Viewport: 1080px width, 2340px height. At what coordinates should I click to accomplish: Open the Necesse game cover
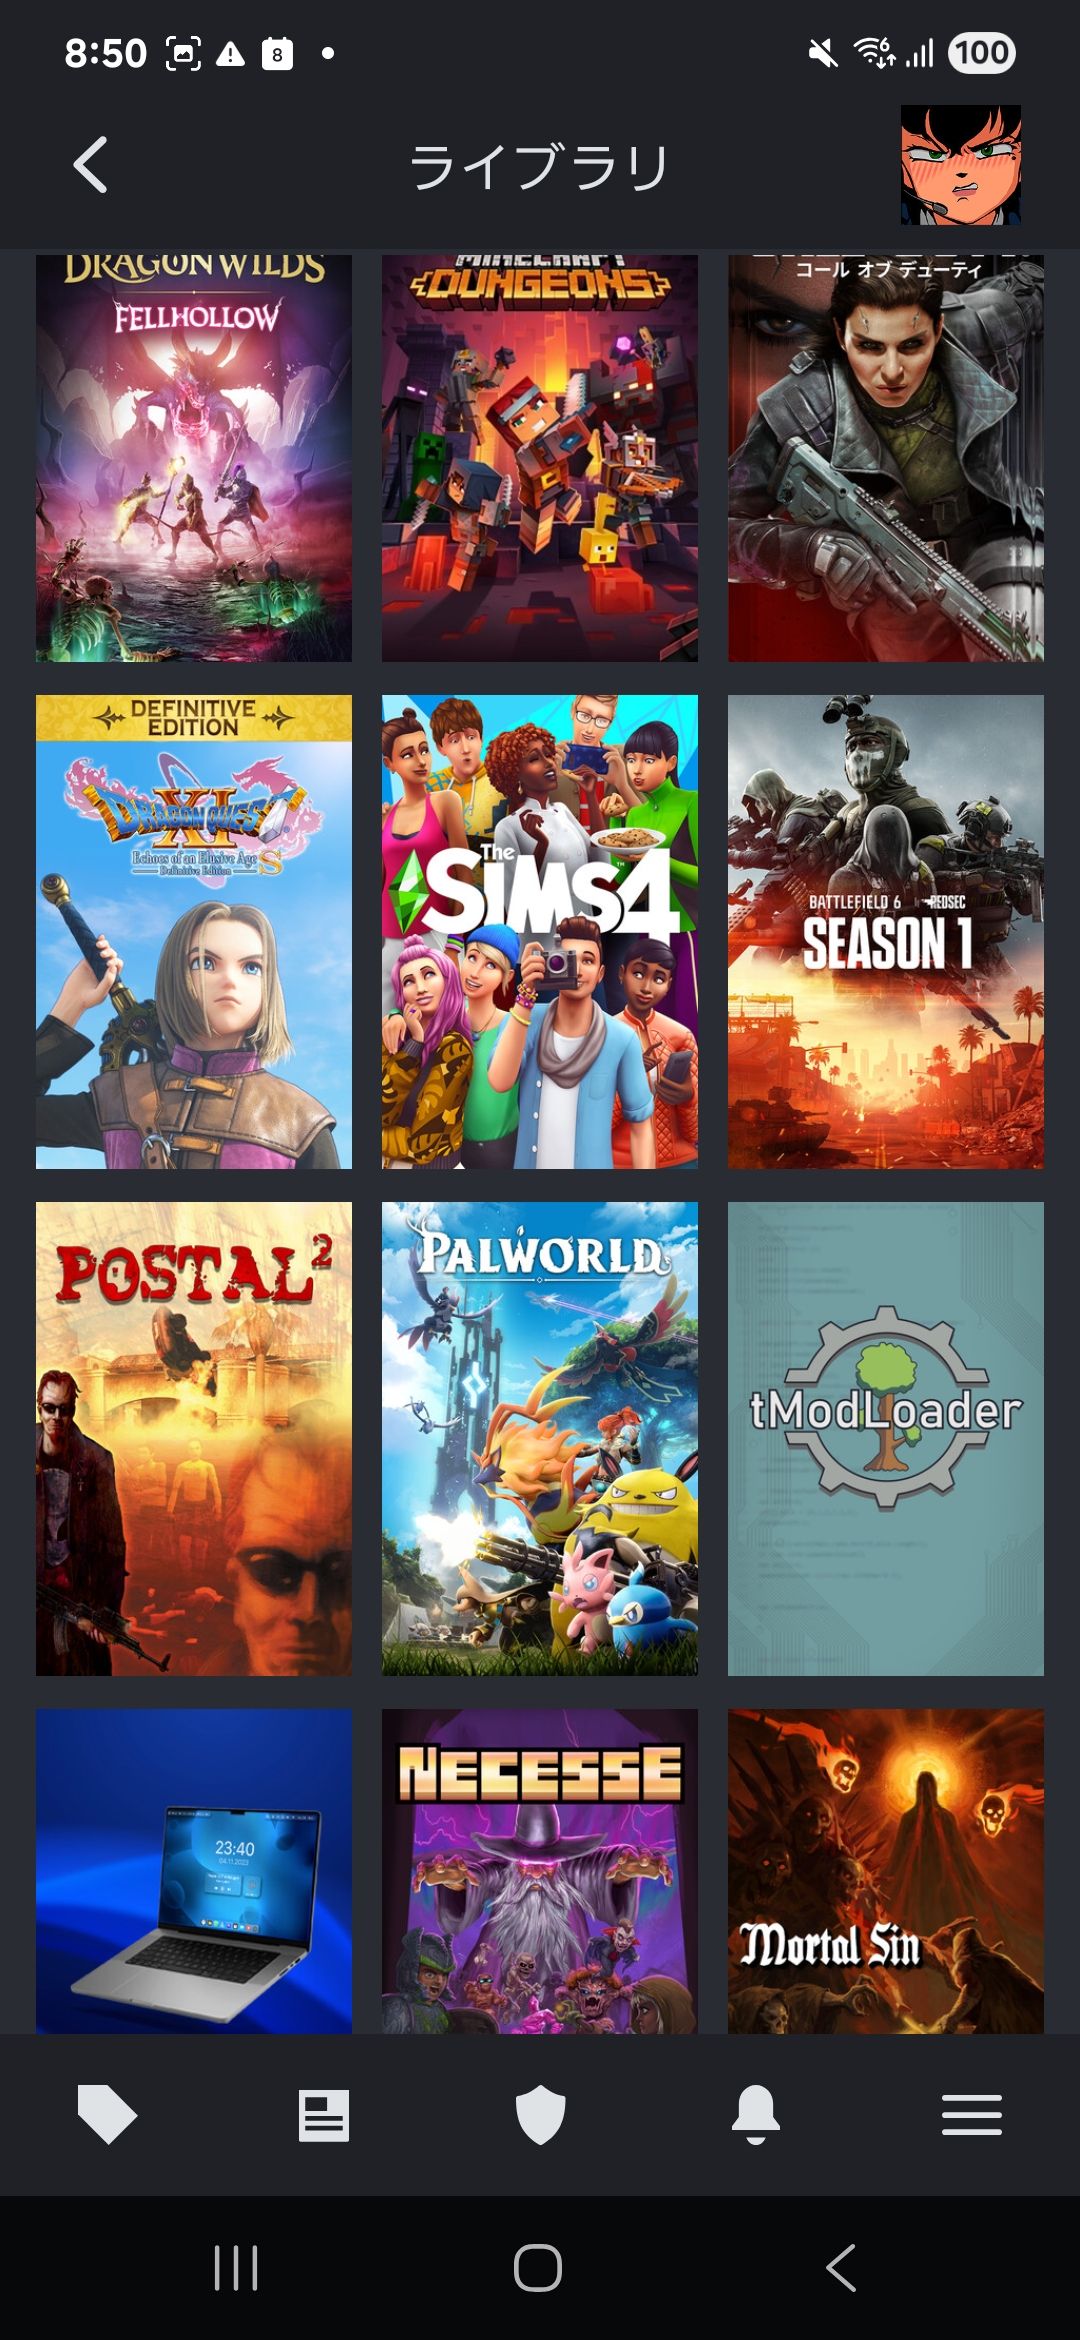(x=540, y=1871)
